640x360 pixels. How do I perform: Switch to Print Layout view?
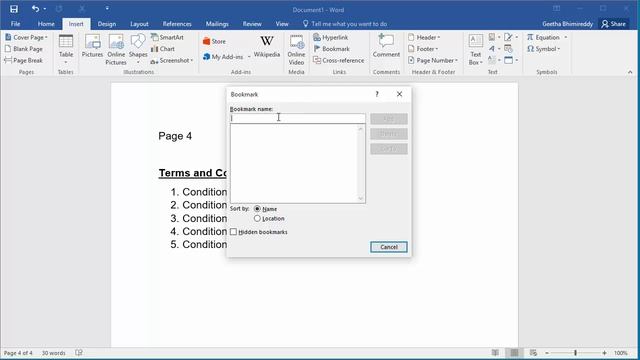[514, 353]
